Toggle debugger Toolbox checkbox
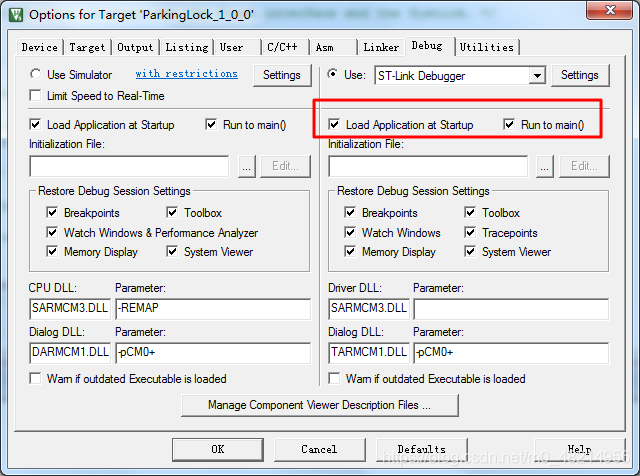The image size is (640, 476). click(x=470, y=212)
